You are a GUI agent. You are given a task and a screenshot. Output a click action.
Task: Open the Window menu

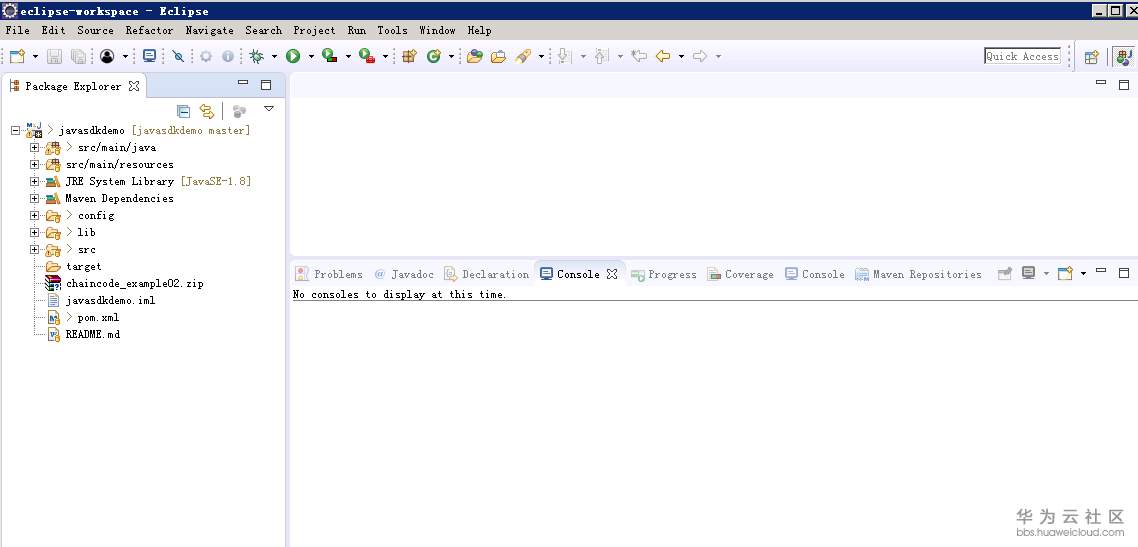[x=438, y=30]
